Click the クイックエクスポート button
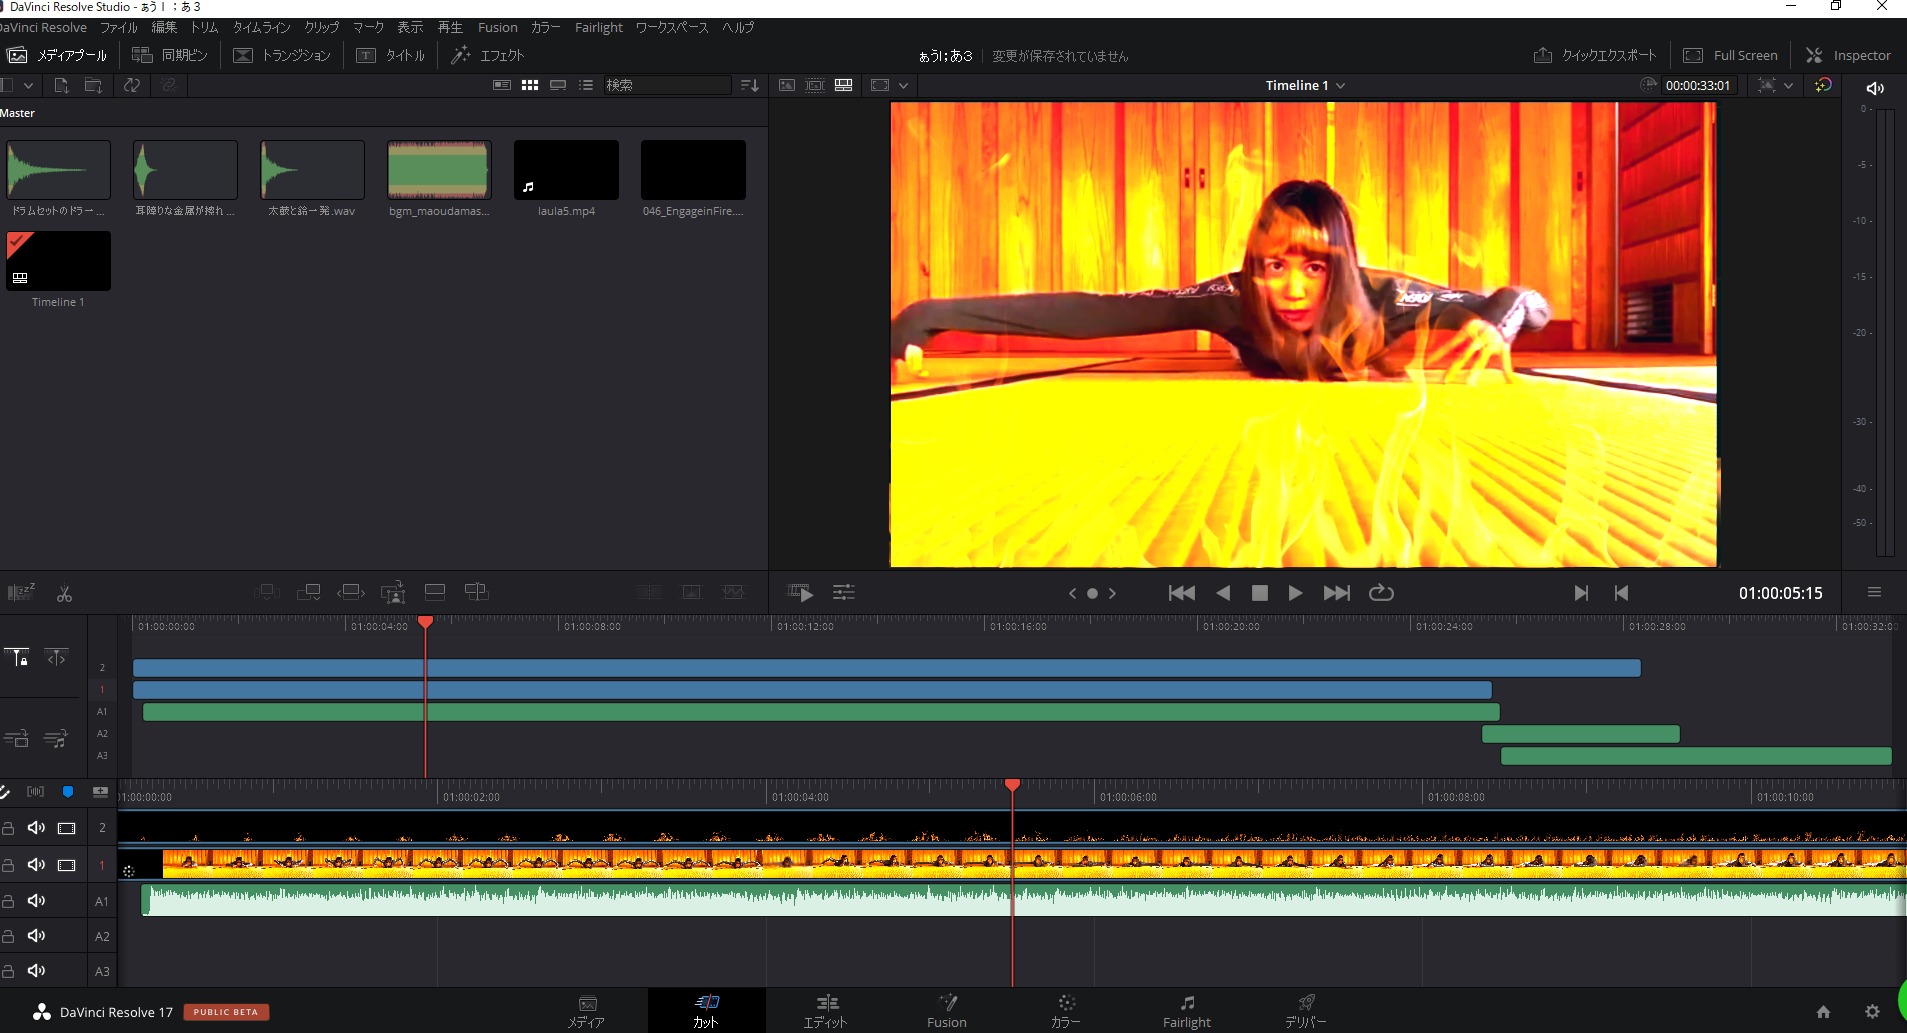Viewport: 1907px width, 1033px height. [1595, 56]
